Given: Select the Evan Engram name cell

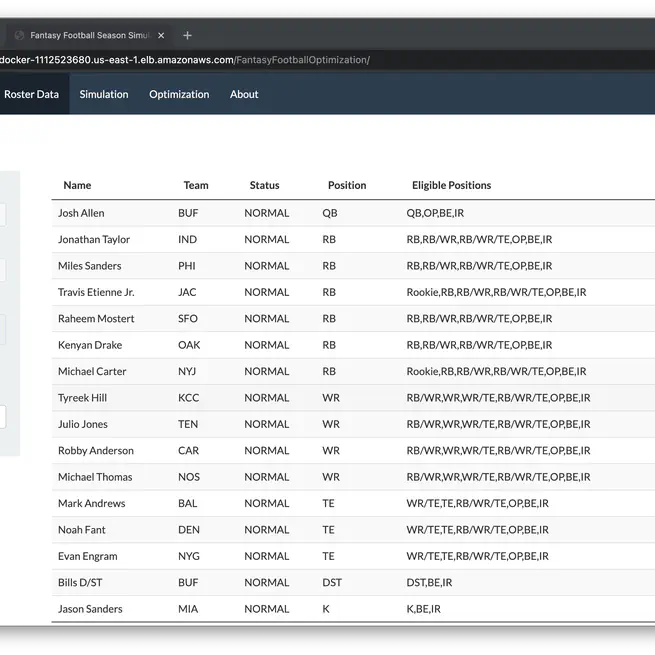Looking at the screenshot, I should pos(87,556).
